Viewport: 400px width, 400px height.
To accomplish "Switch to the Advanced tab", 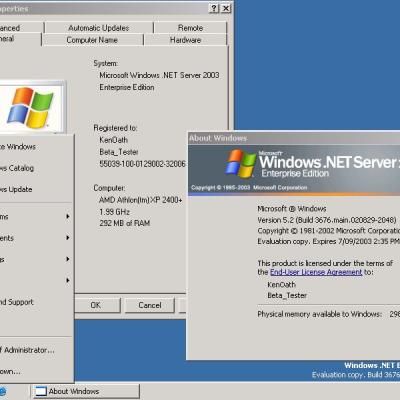I will pos(21,28).
